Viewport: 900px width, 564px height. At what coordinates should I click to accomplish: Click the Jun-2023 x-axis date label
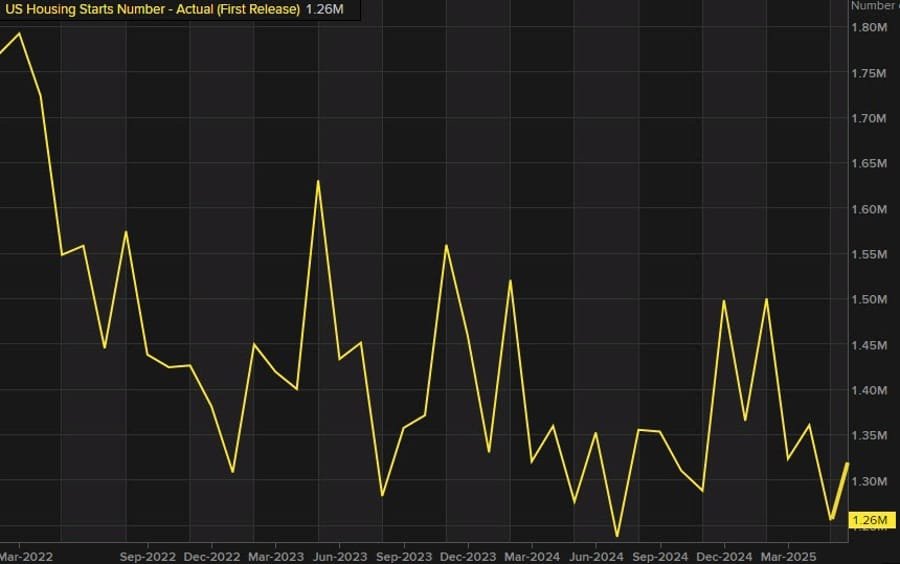pyautogui.click(x=339, y=553)
